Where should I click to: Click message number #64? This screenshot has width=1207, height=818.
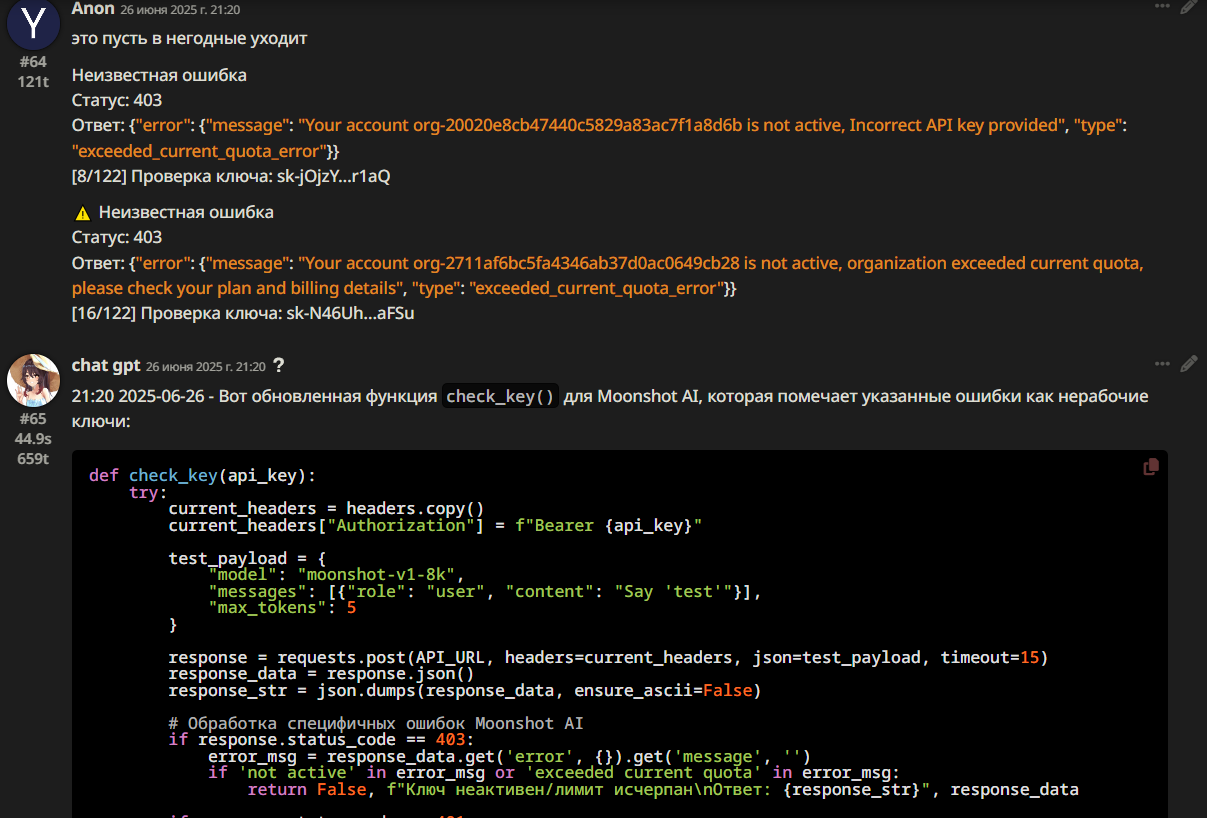click(x=33, y=62)
